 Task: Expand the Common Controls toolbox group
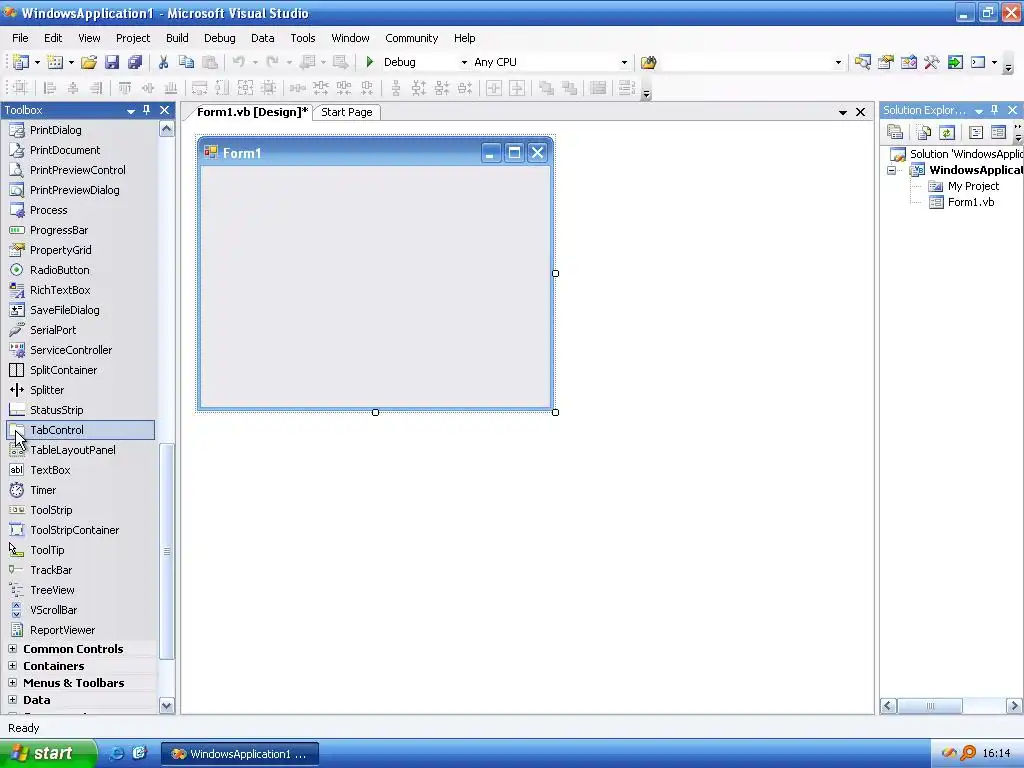[12, 648]
